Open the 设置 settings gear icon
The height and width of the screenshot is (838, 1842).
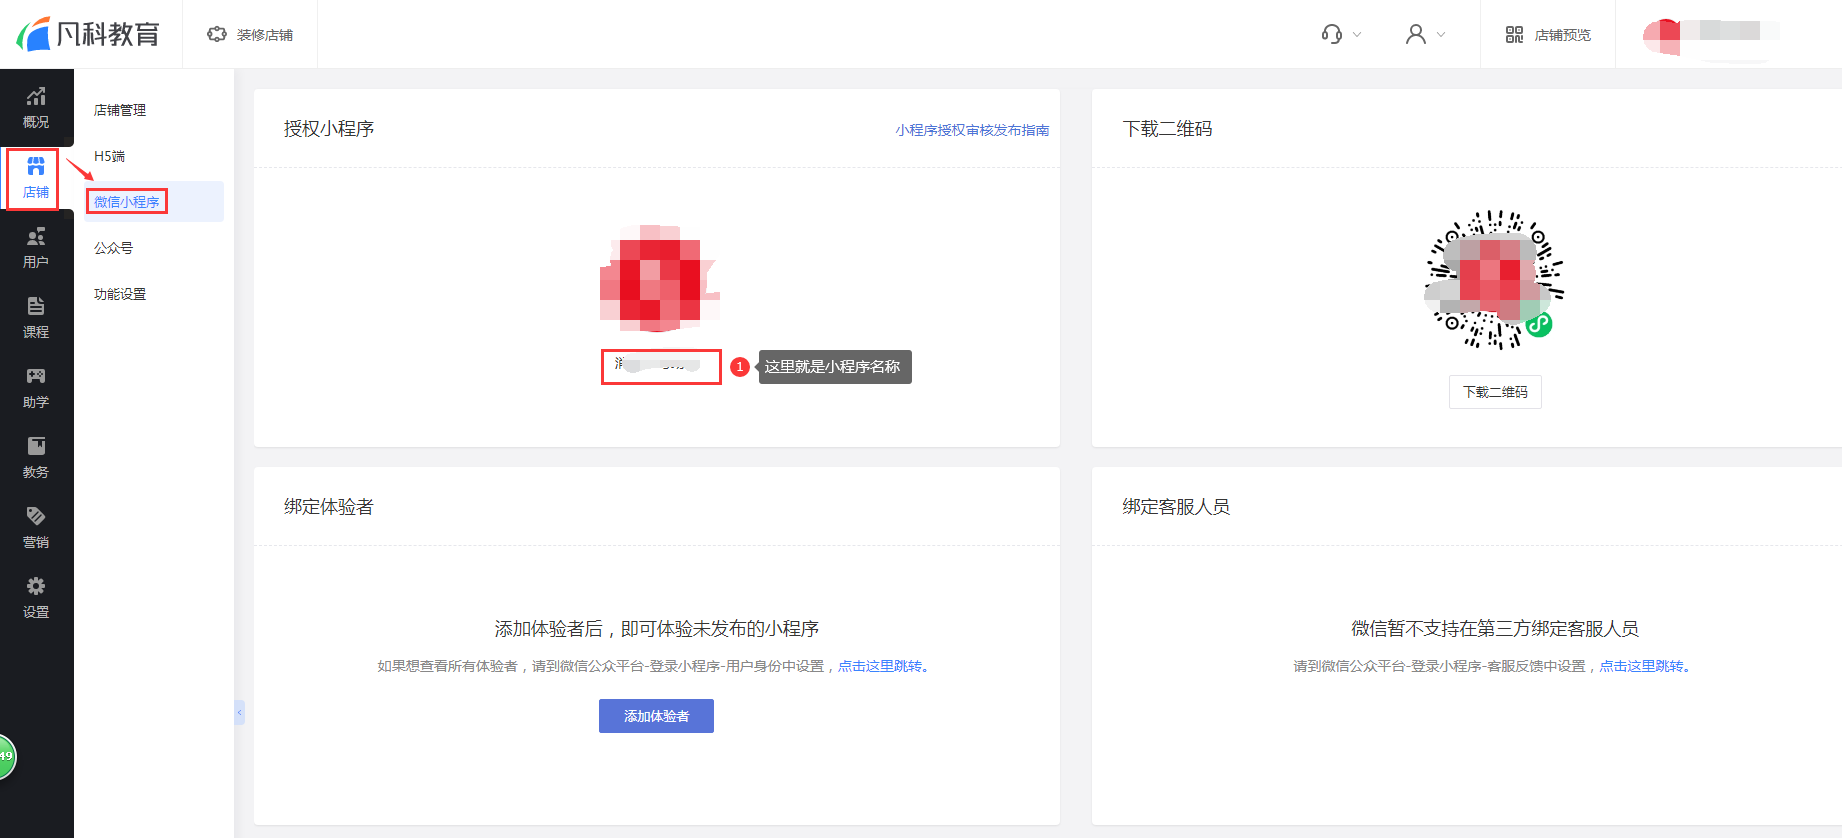pyautogui.click(x=36, y=597)
